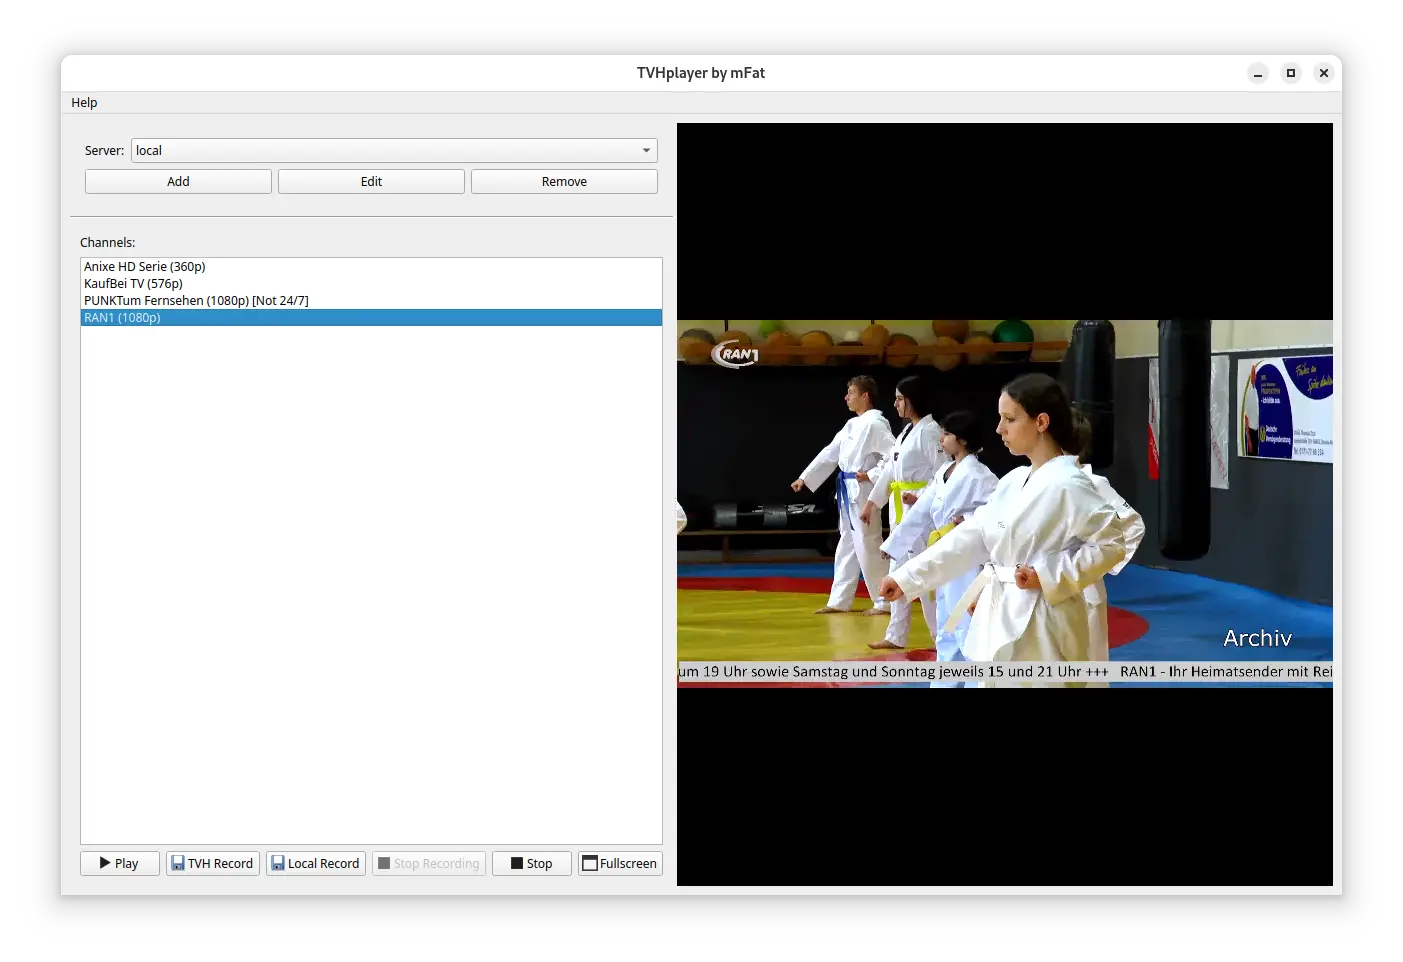Select PUNKTum Fernsehen (1080p) channel
Image resolution: width=1403 pixels, height=962 pixels.
[x=371, y=301]
